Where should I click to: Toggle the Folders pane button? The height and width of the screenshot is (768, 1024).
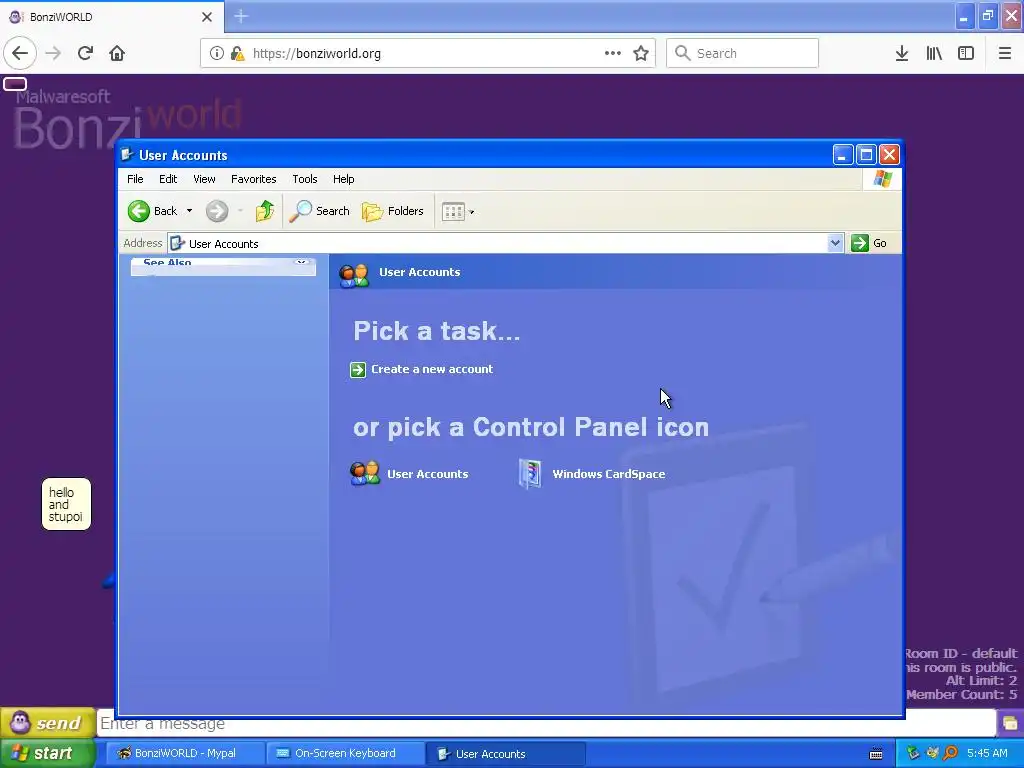[x=392, y=211]
